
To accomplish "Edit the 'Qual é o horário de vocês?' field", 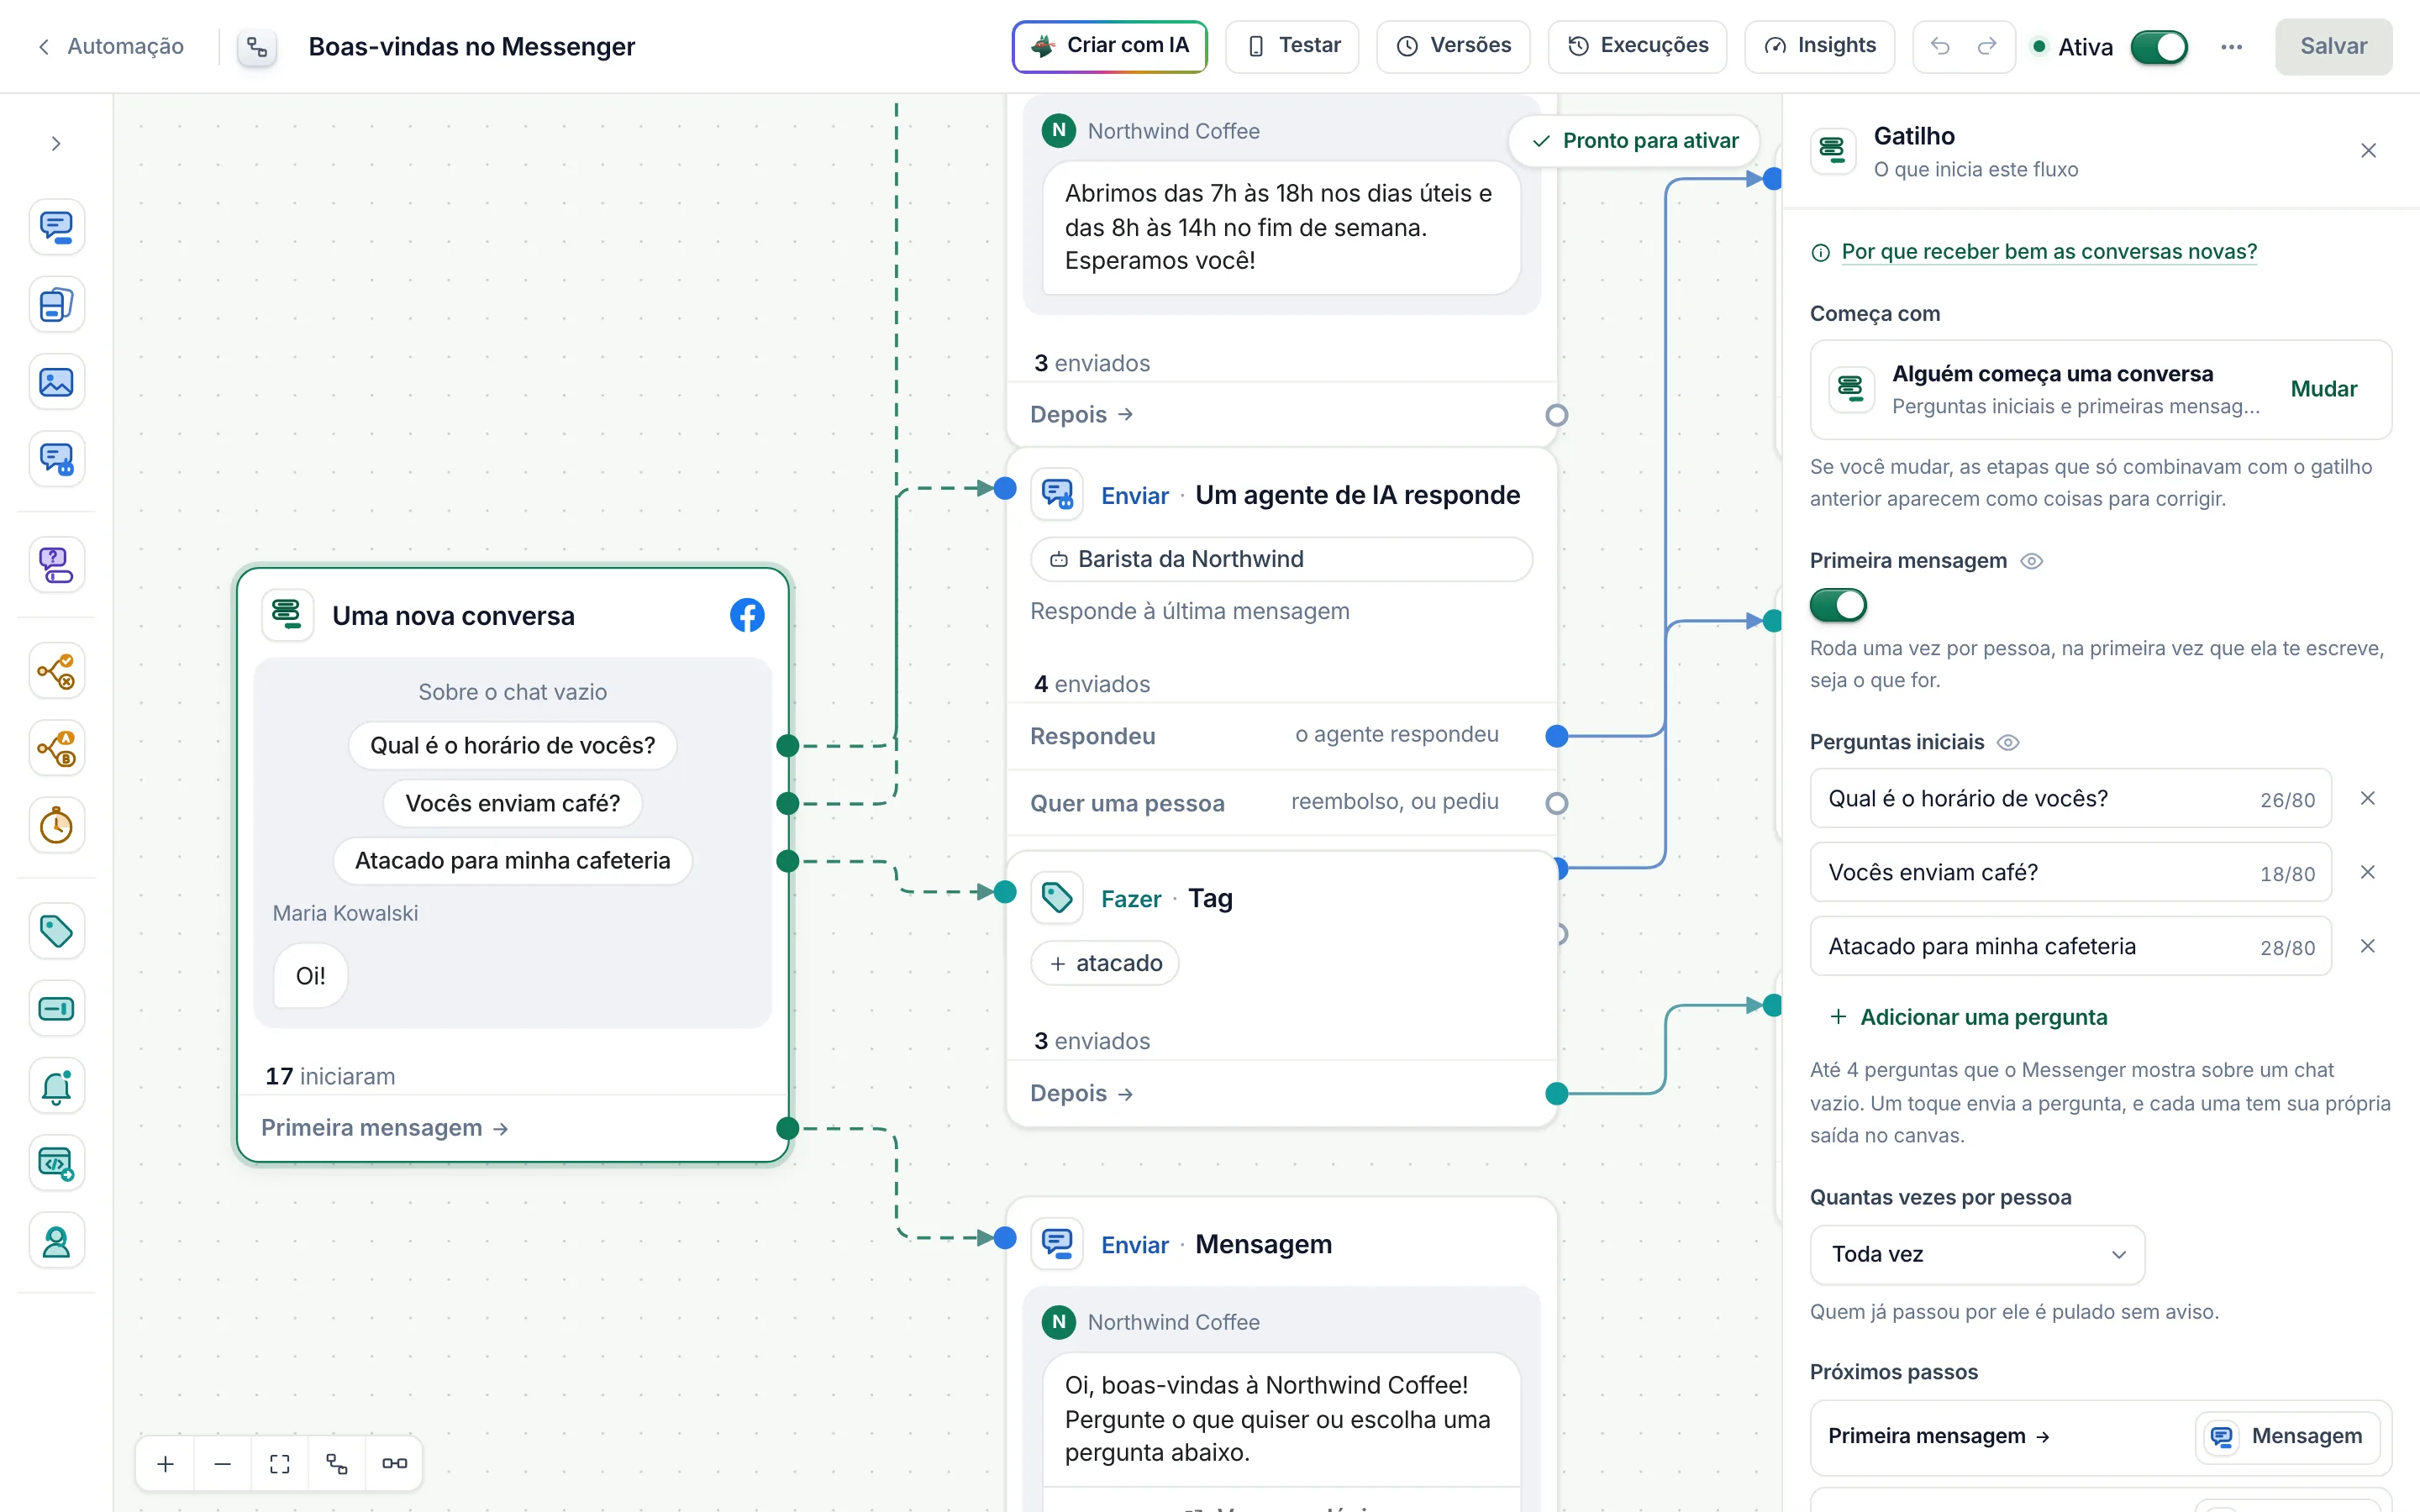I will pos(2070,798).
